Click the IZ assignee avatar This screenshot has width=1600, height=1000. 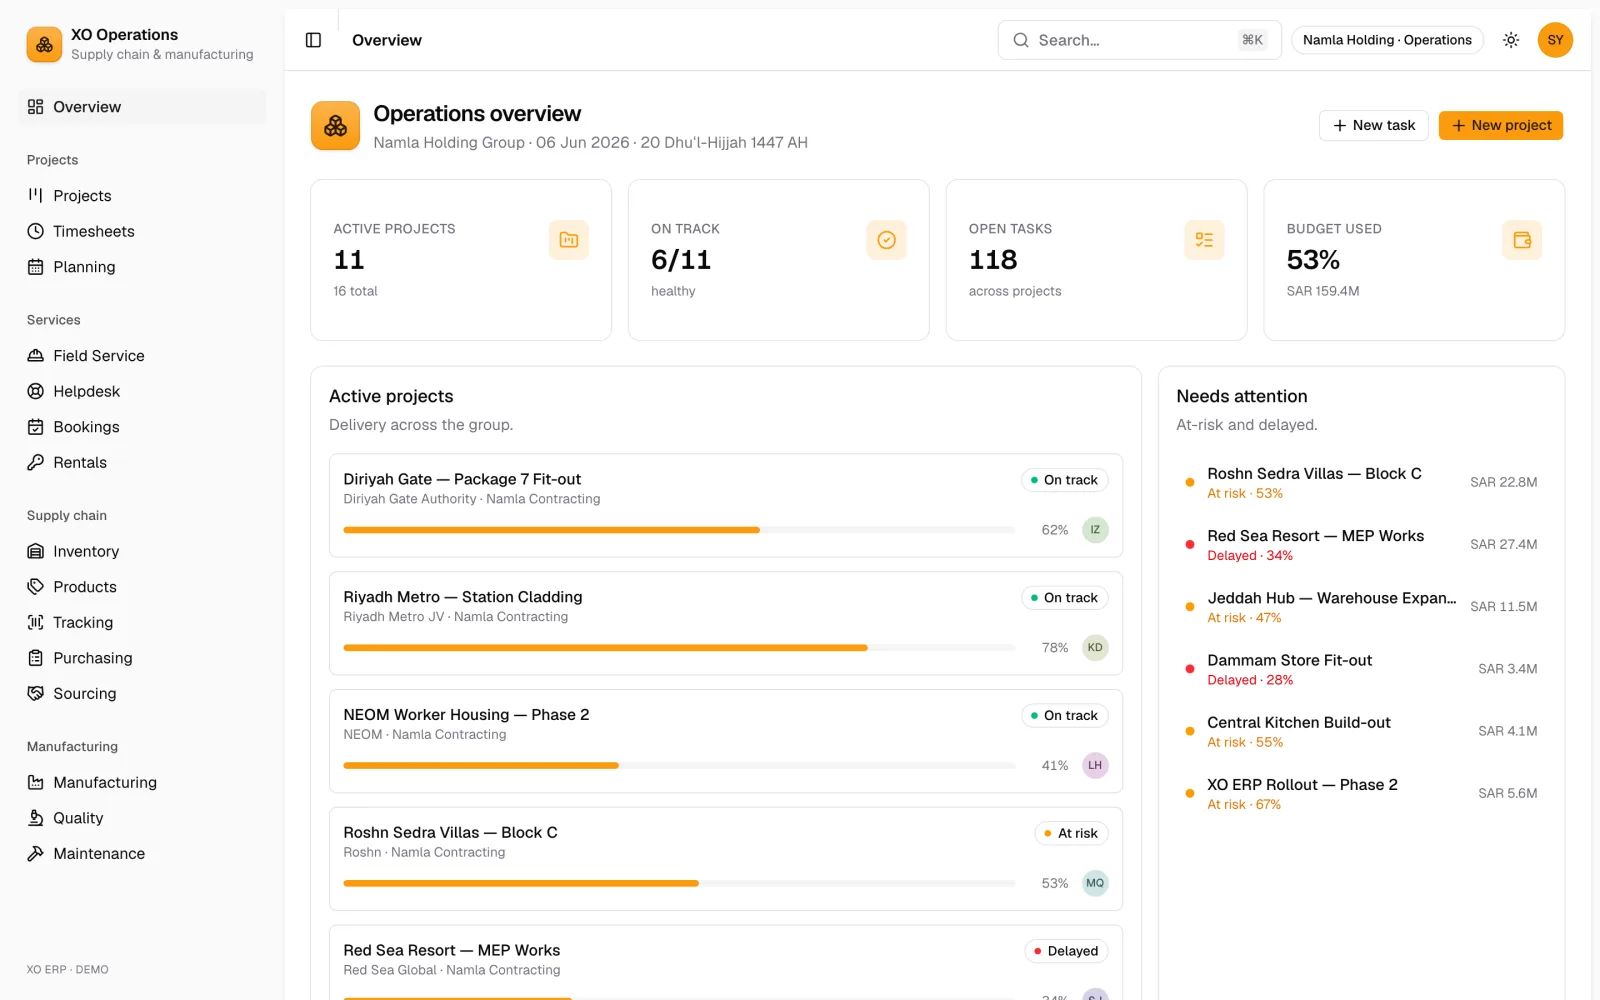[1095, 530]
